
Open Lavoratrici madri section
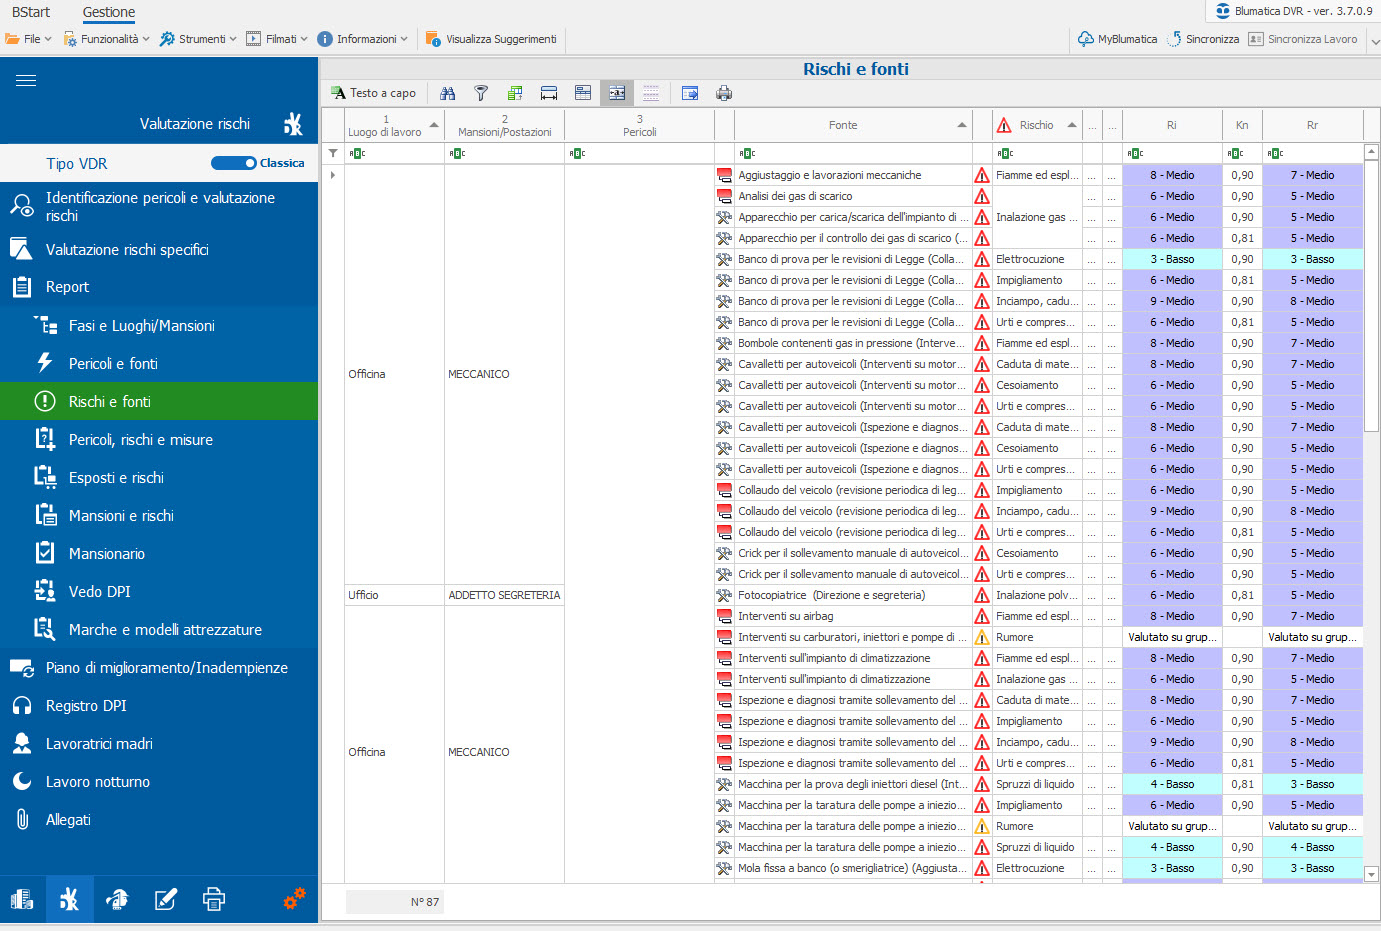click(159, 744)
